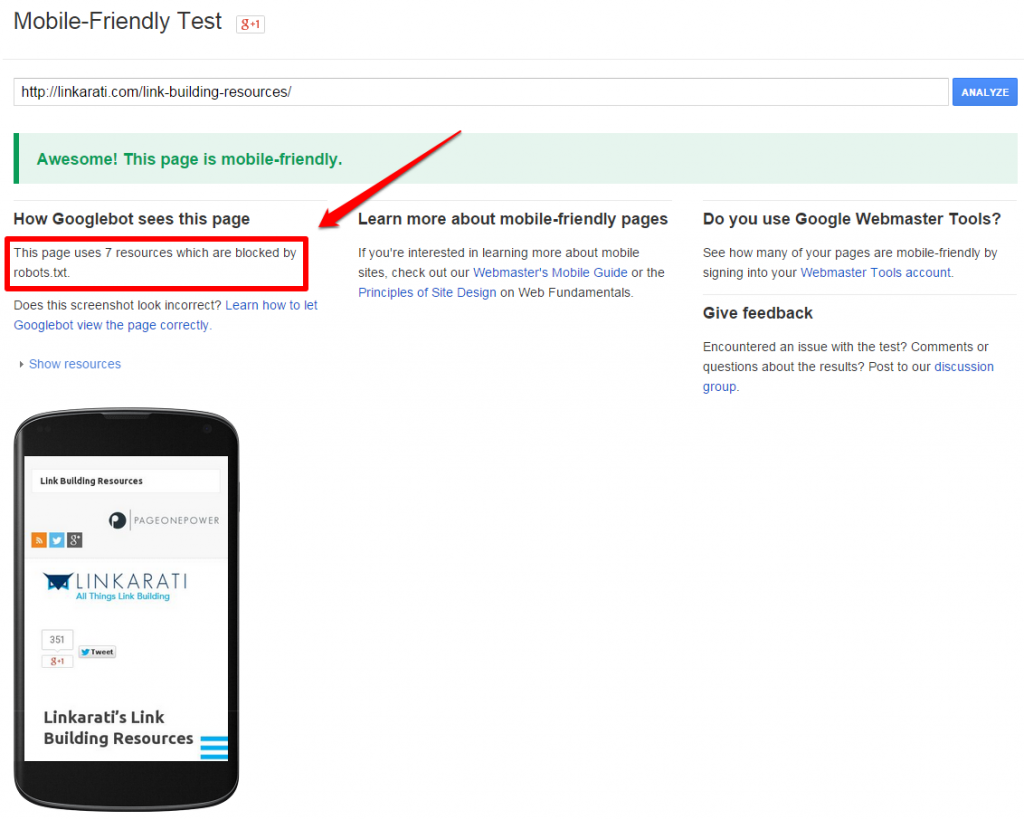Open the discussion group link
Image resolution: width=1024 pixels, height=820 pixels.
coord(848,377)
